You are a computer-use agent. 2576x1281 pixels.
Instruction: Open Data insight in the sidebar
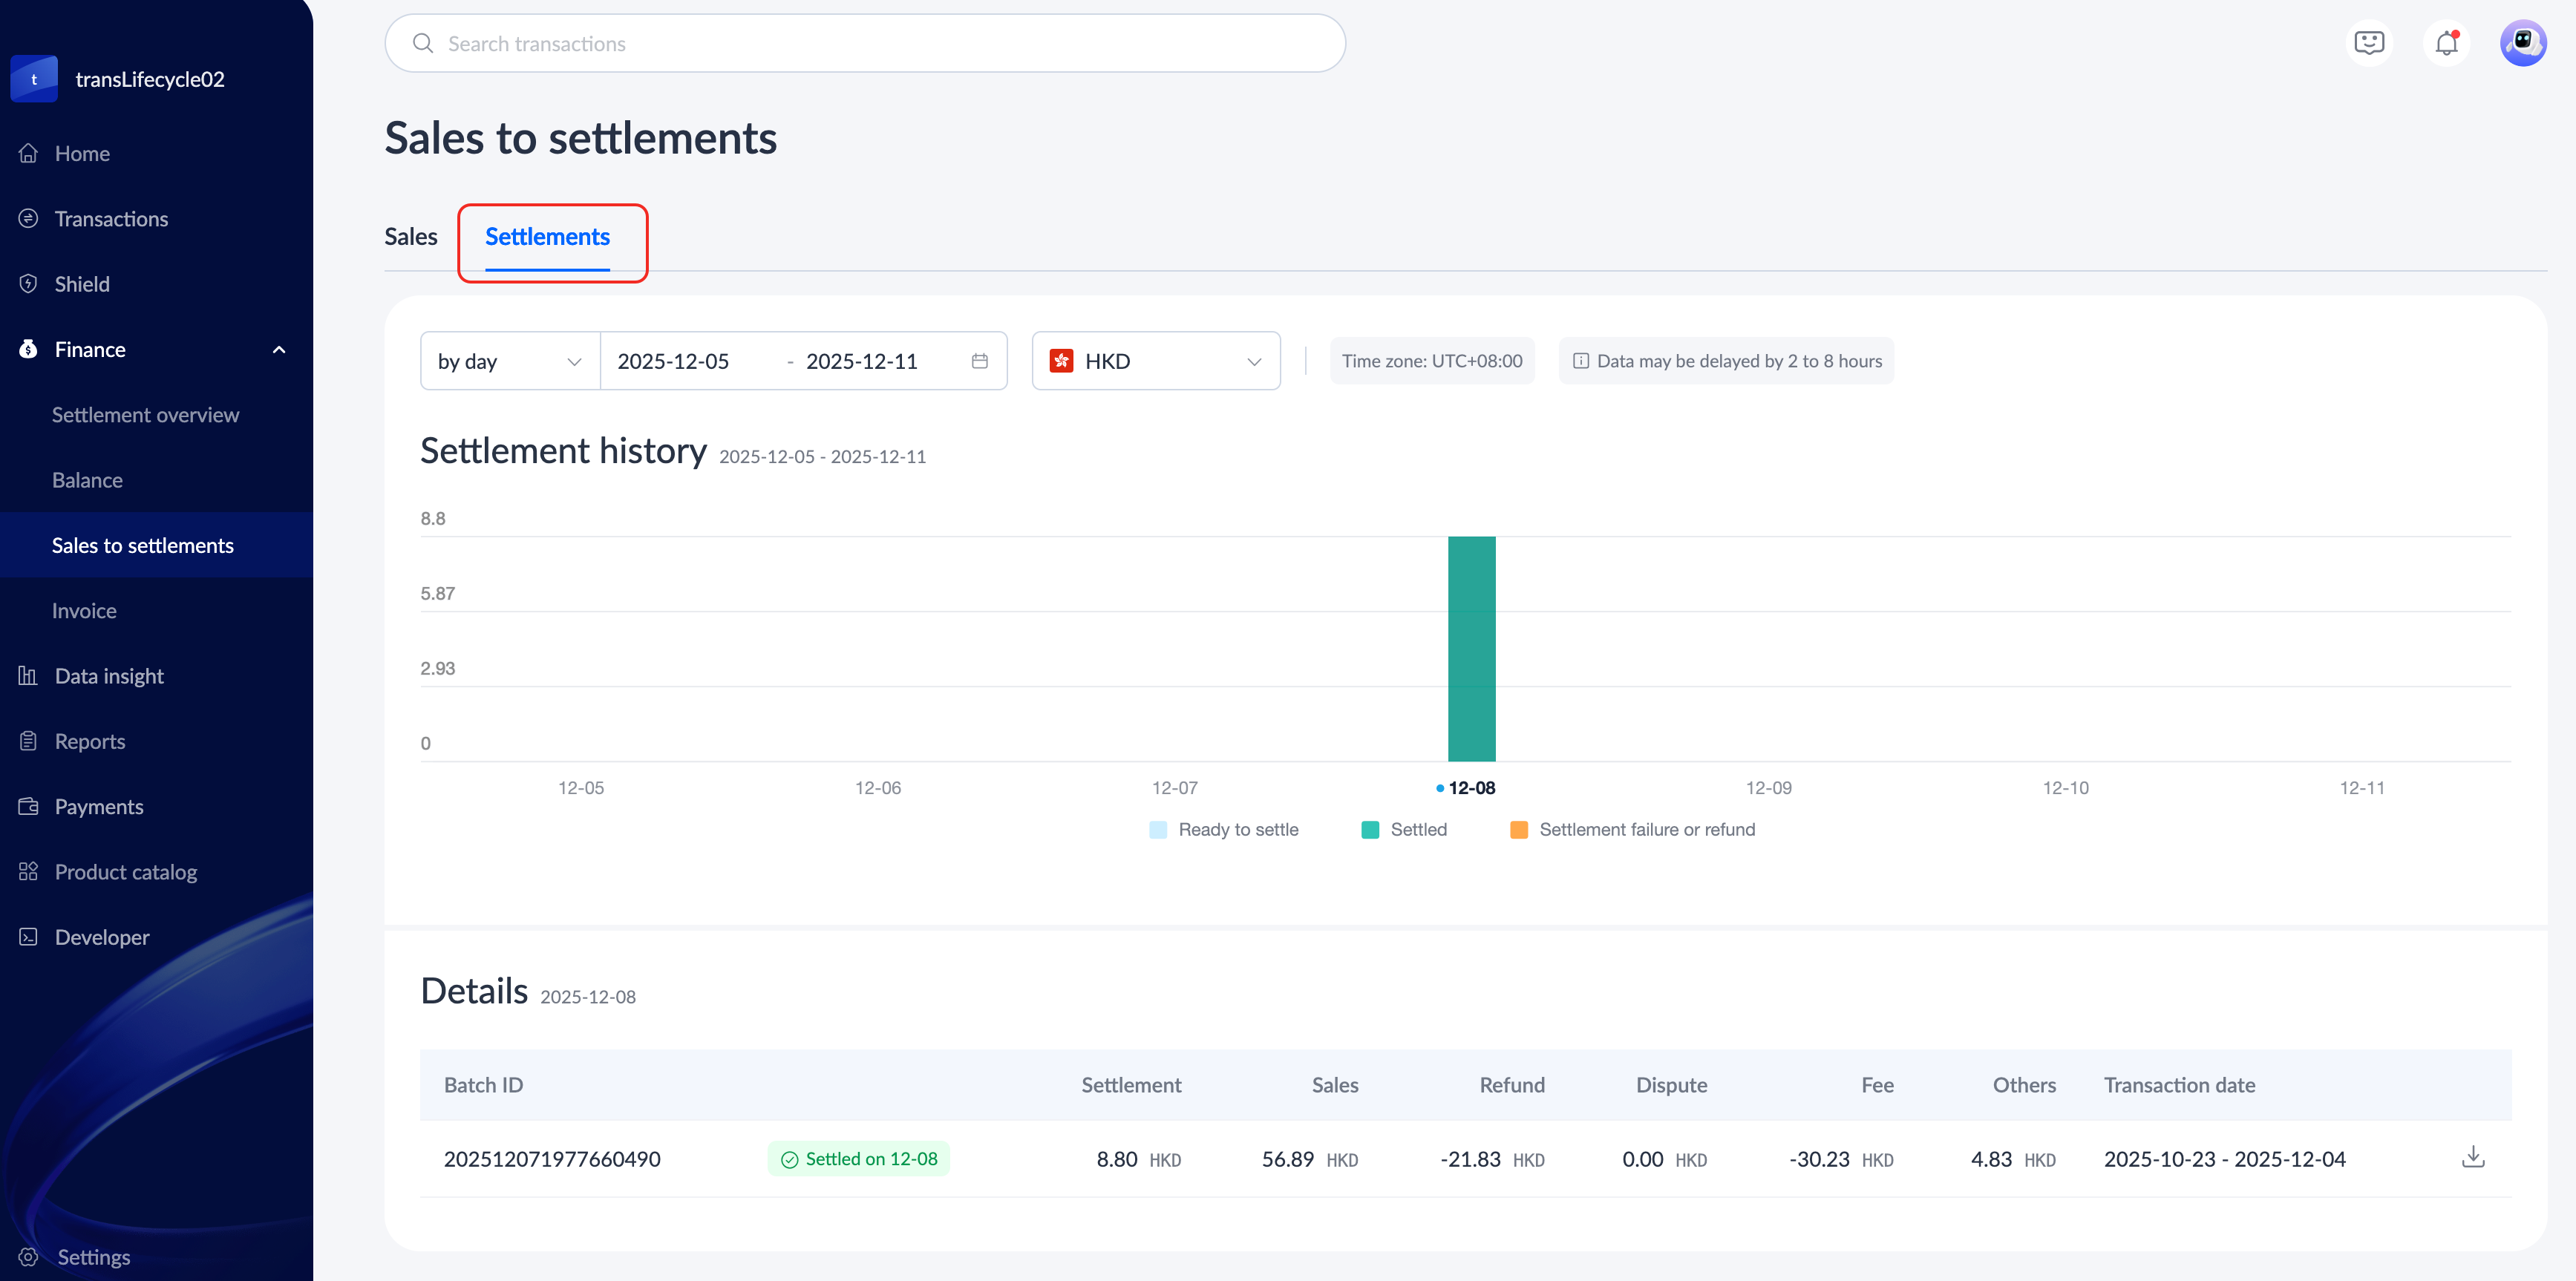[x=109, y=676]
